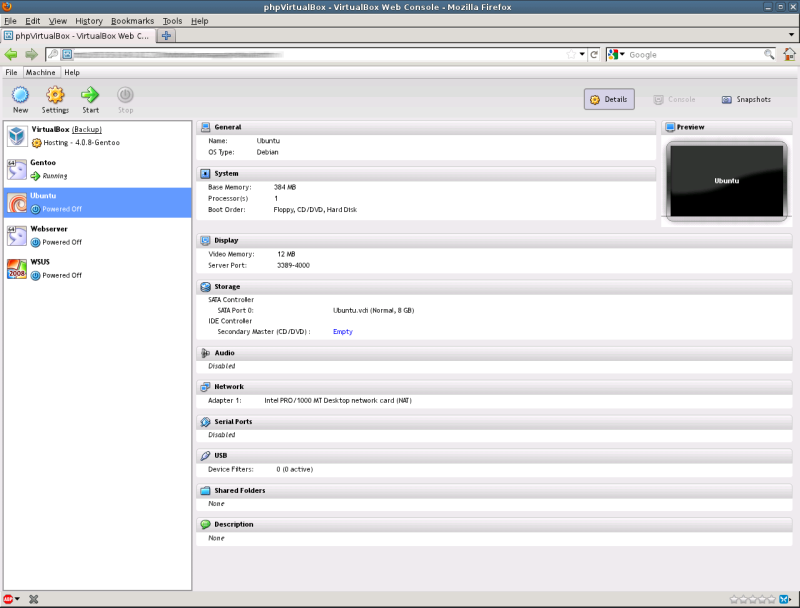Click the Backup host link
Image resolution: width=800 pixels, height=608 pixels.
(x=87, y=130)
